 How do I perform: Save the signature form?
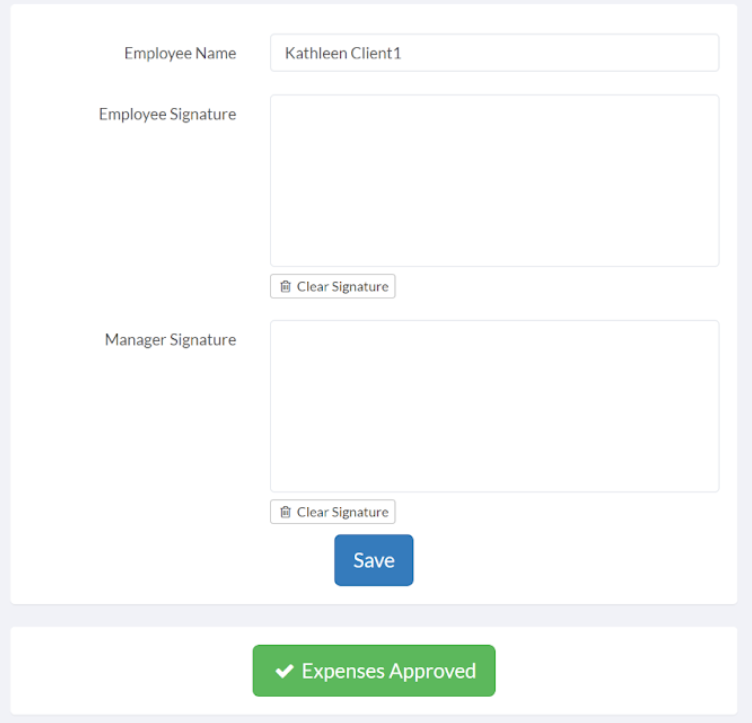tap(374, 560)
